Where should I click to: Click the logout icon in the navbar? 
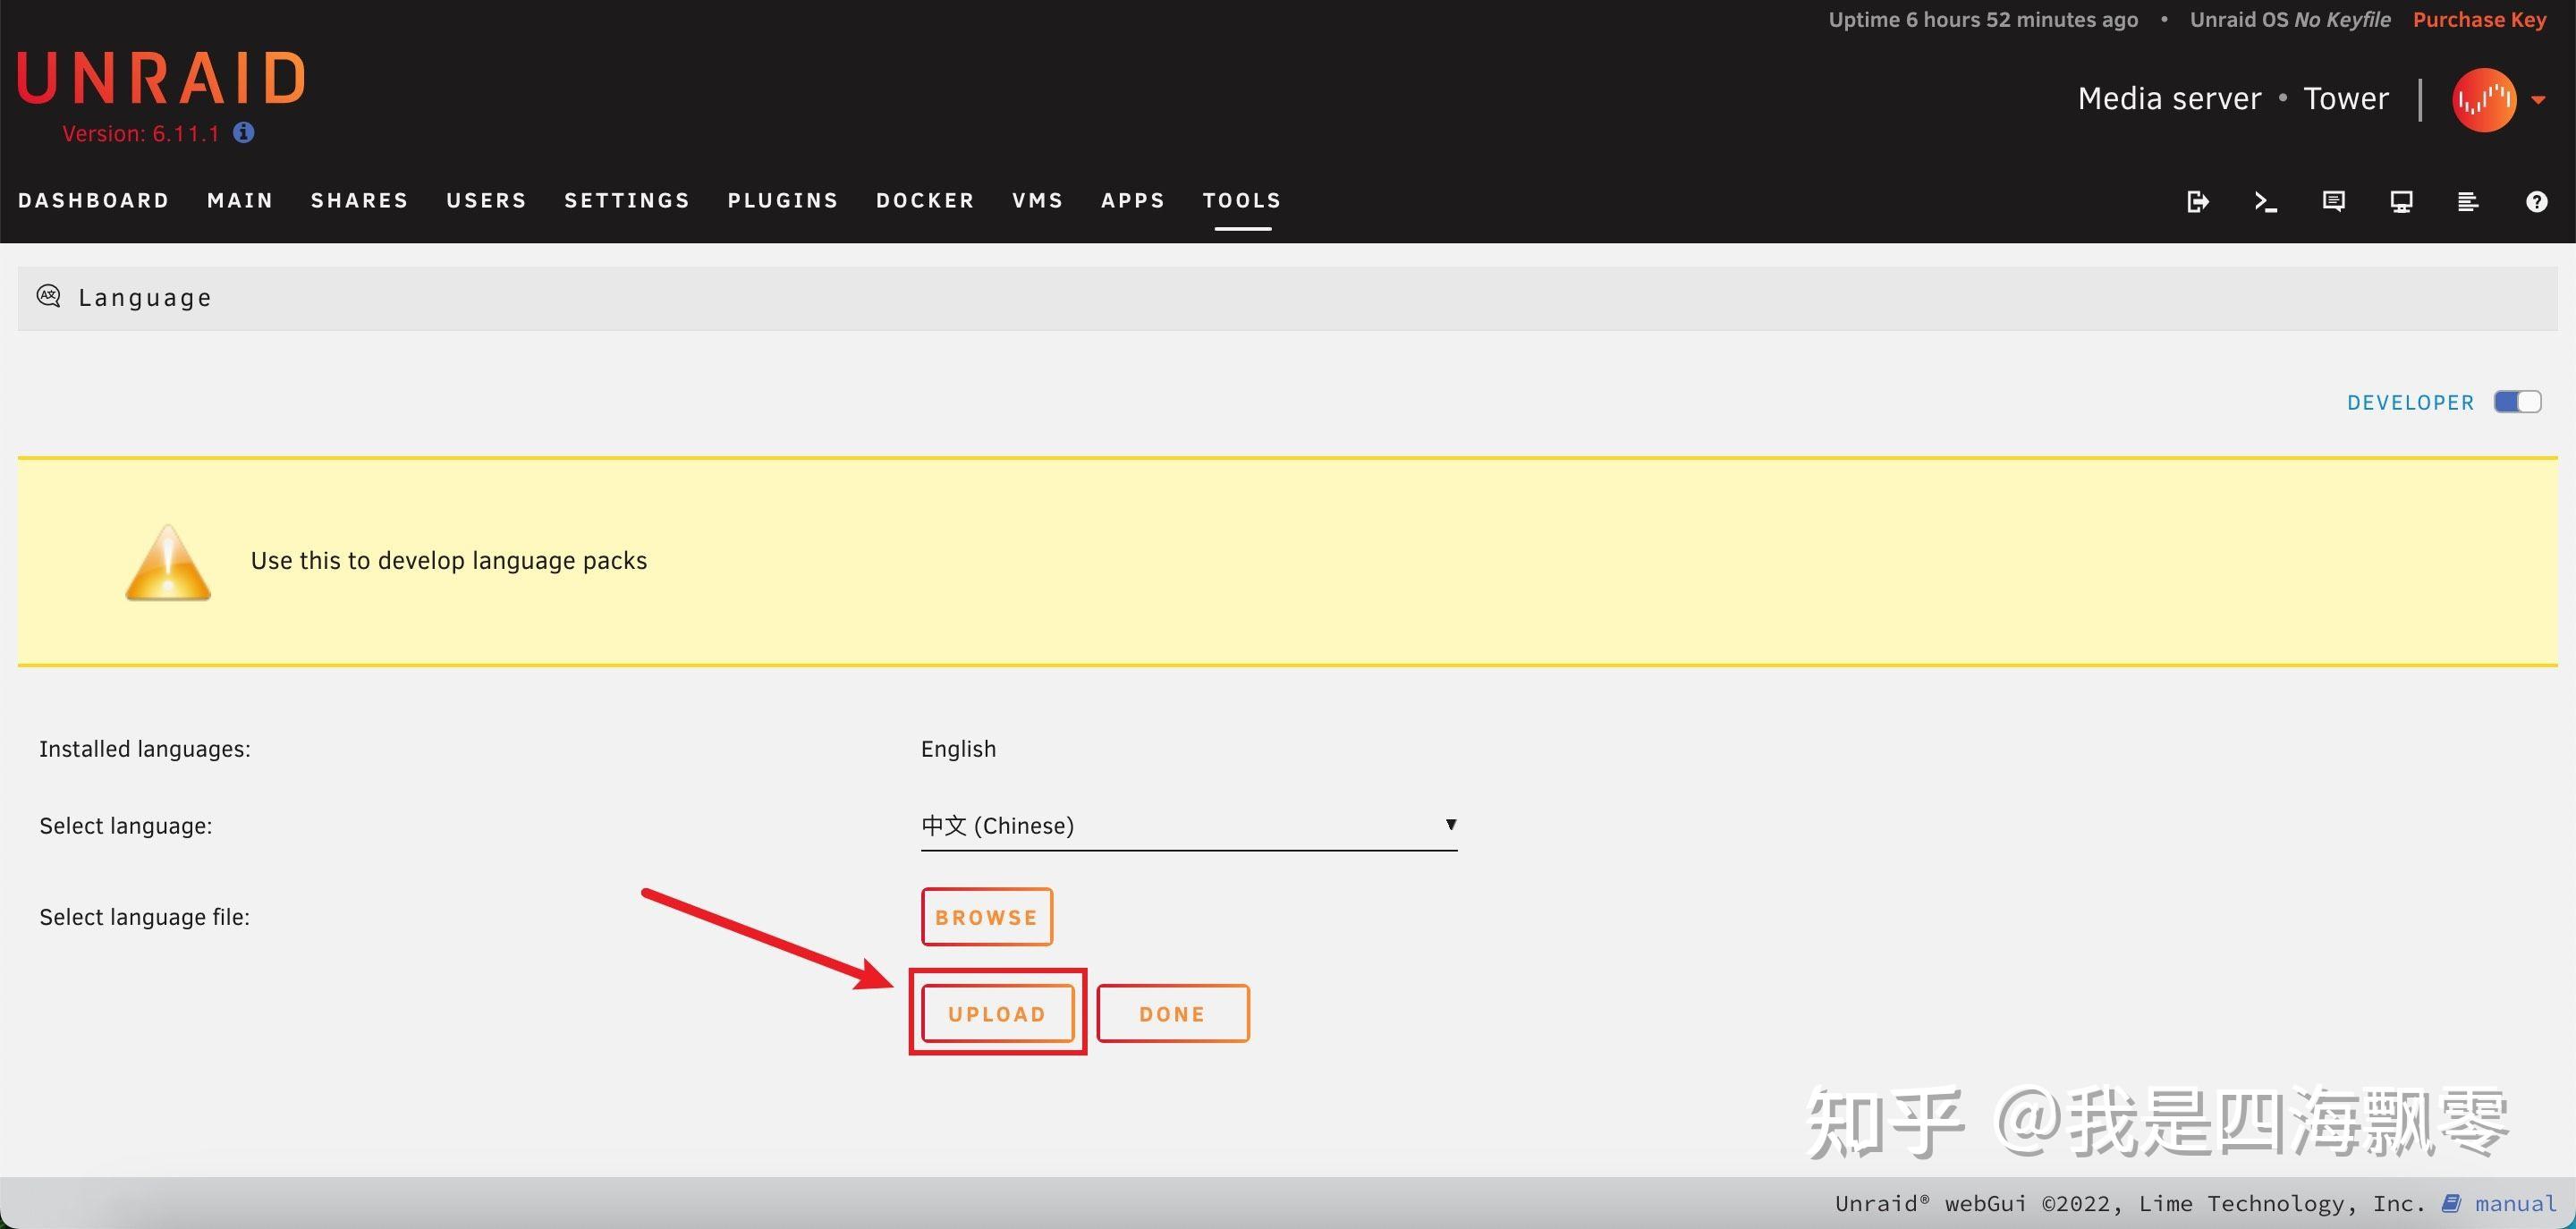point(2197,202)
